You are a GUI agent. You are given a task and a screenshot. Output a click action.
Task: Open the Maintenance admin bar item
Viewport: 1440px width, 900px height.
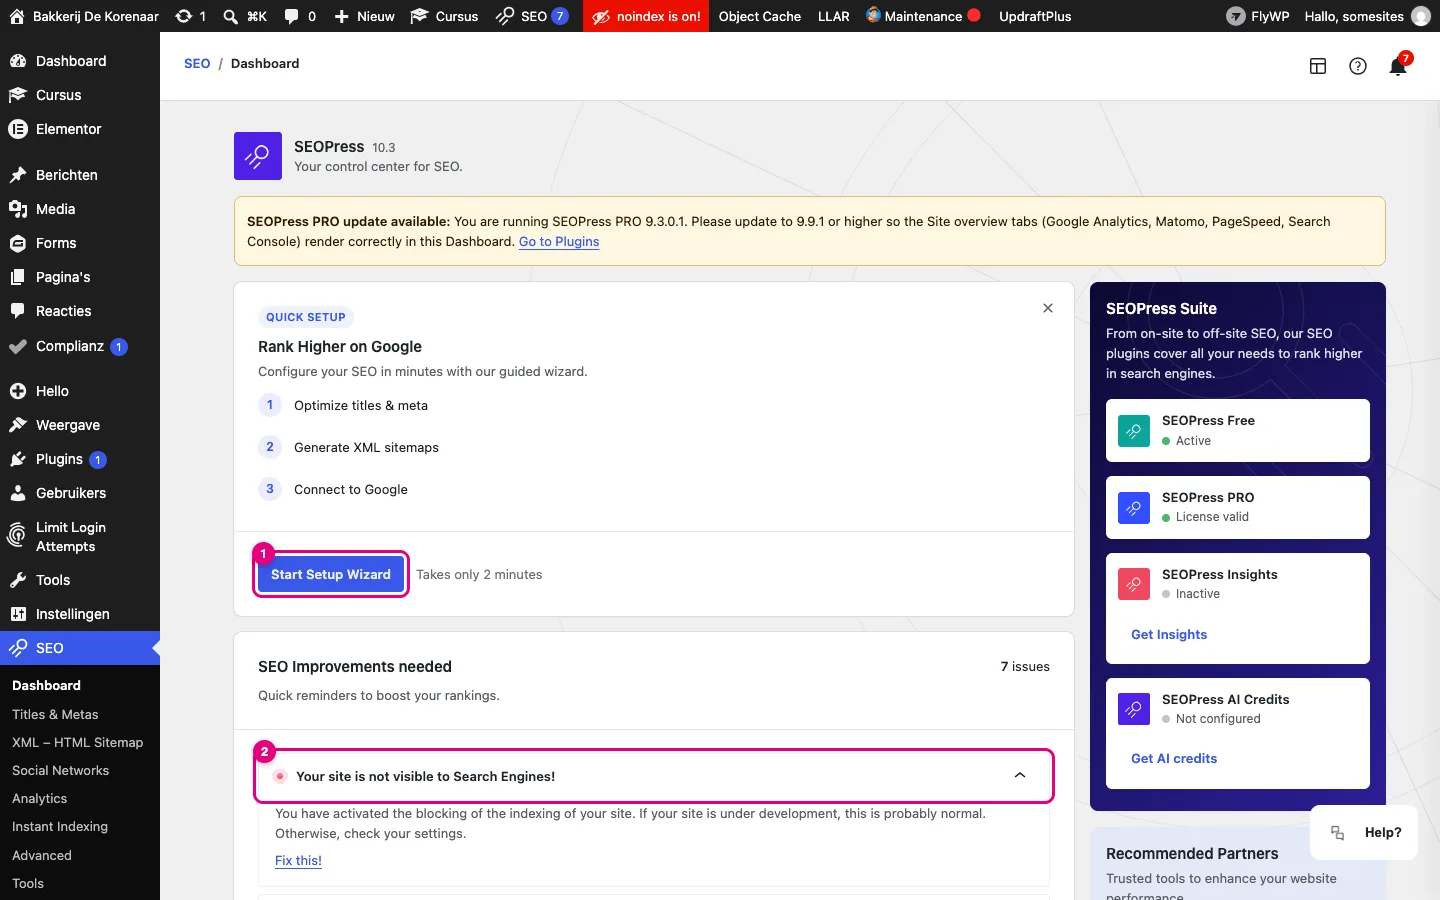(x=923, y=16)
